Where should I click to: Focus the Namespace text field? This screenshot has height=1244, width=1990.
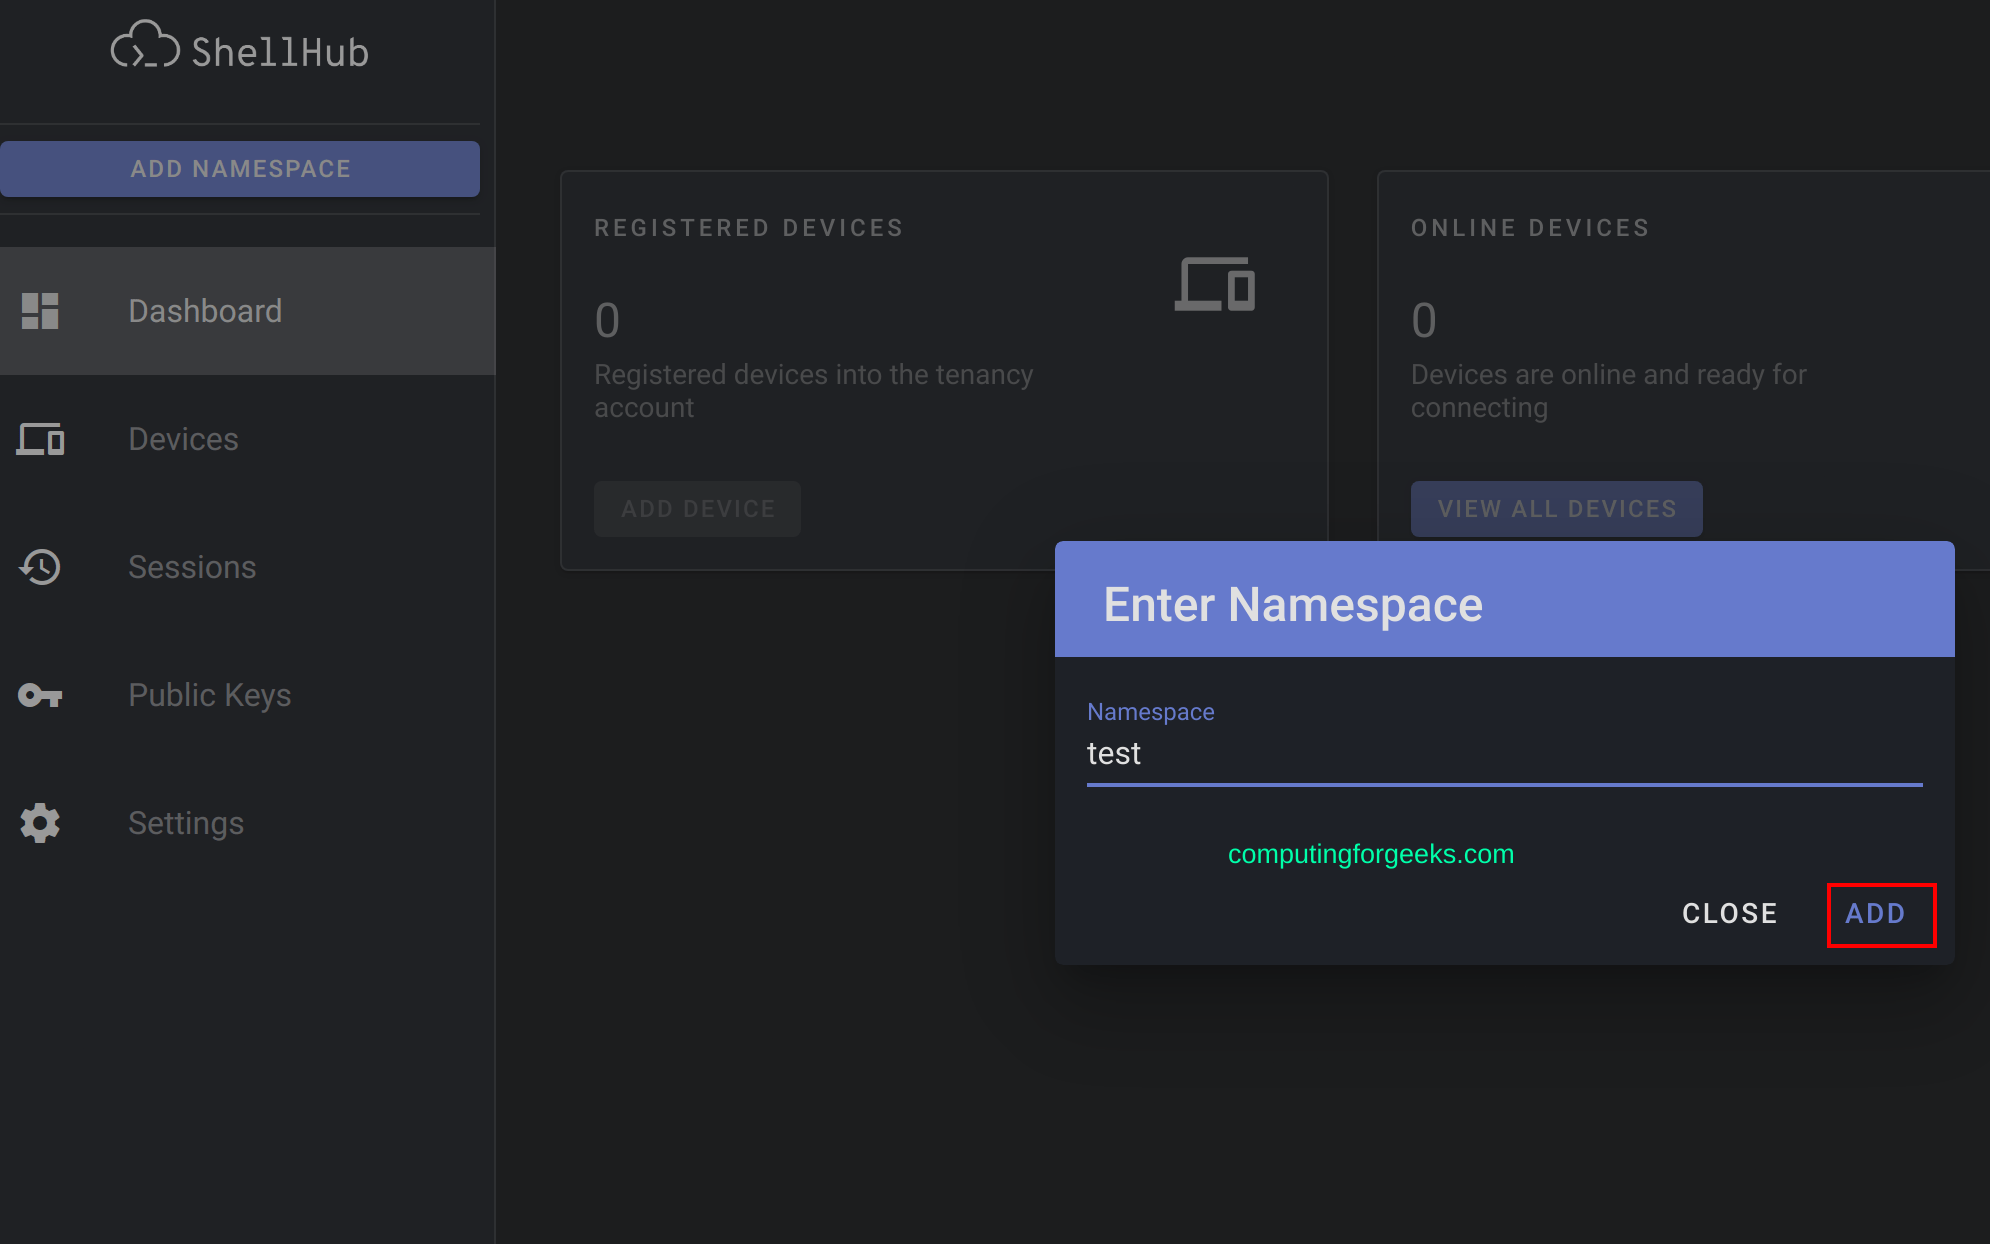(x=1503, y=754)
